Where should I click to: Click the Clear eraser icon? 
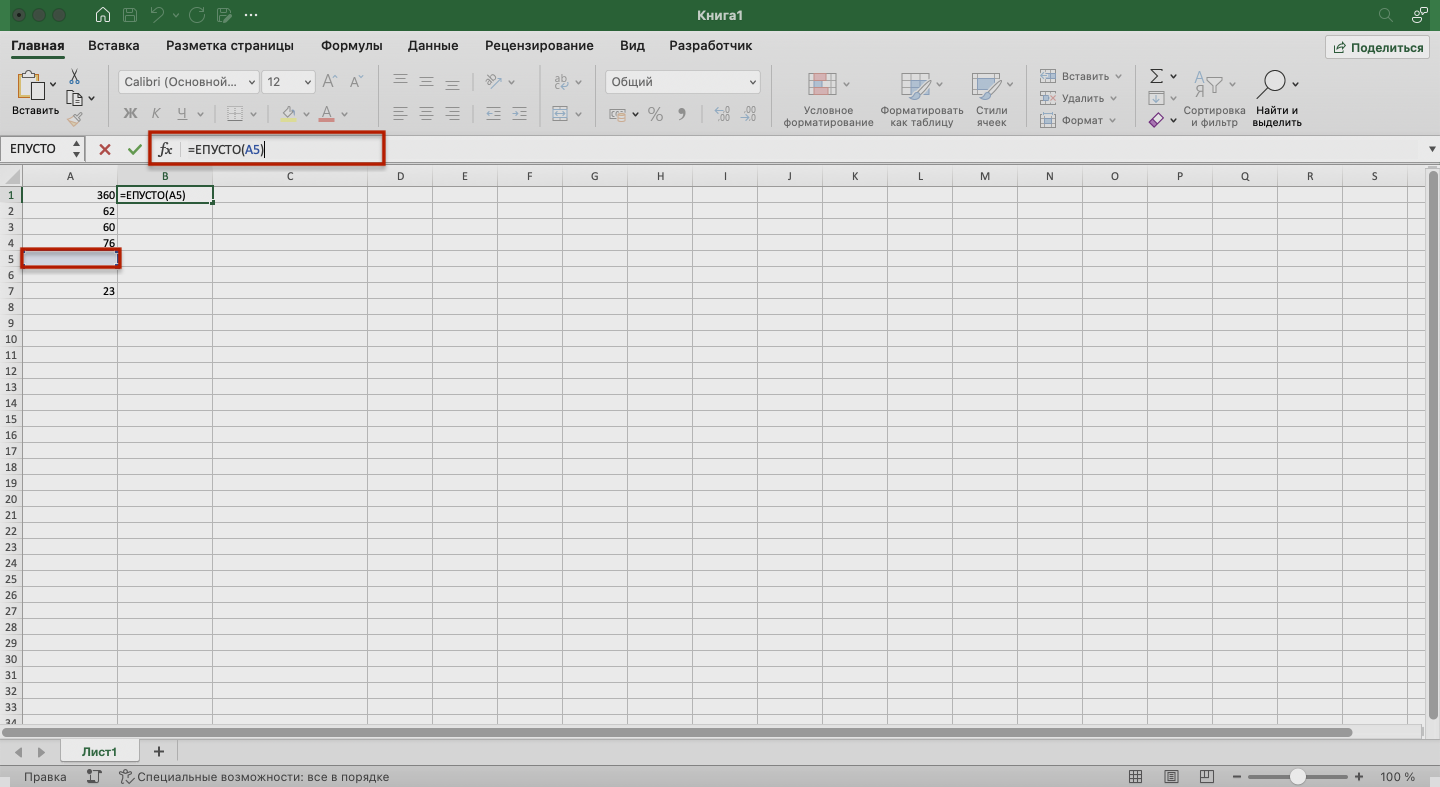pyautogui.click(x=1157, y=120)
